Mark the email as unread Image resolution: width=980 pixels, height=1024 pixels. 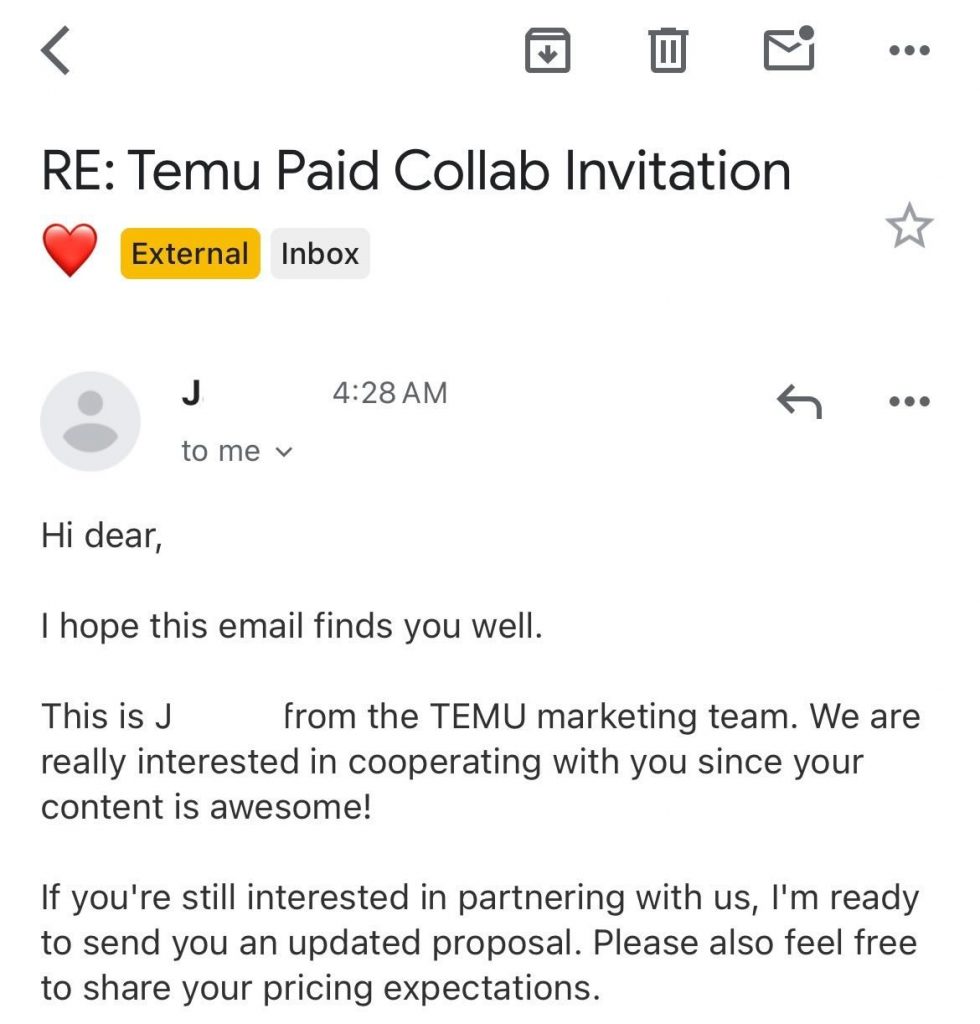[789, 50]
